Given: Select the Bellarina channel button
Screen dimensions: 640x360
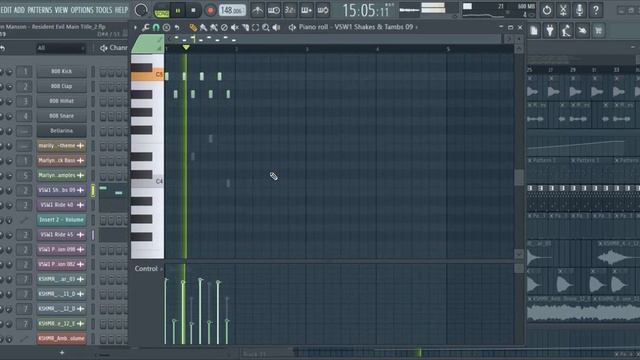Looking at the screenshot, I should point(62,131).
